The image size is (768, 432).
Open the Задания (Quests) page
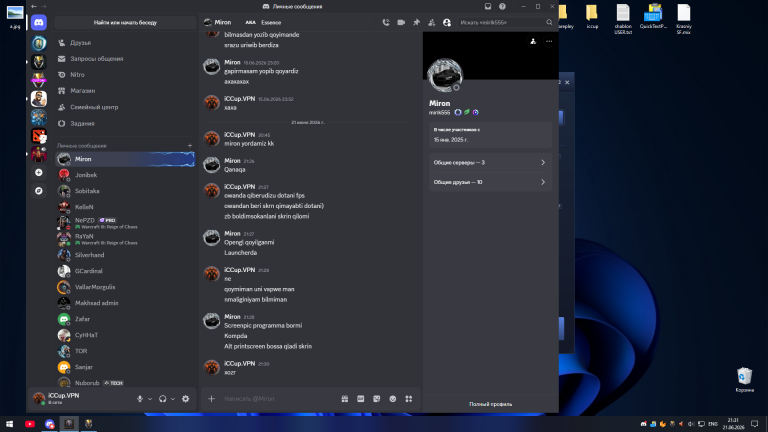[x=125, y=123]
